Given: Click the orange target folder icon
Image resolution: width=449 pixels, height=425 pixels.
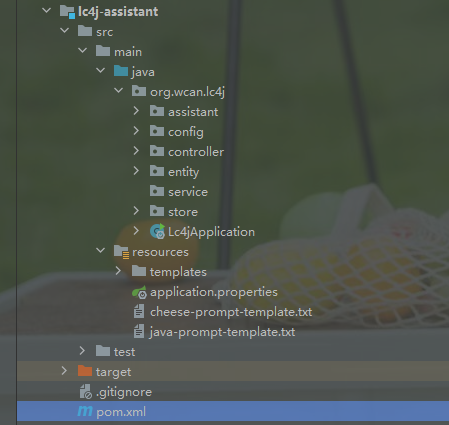Looking at the screenshot, I should (x=85, y=371).
